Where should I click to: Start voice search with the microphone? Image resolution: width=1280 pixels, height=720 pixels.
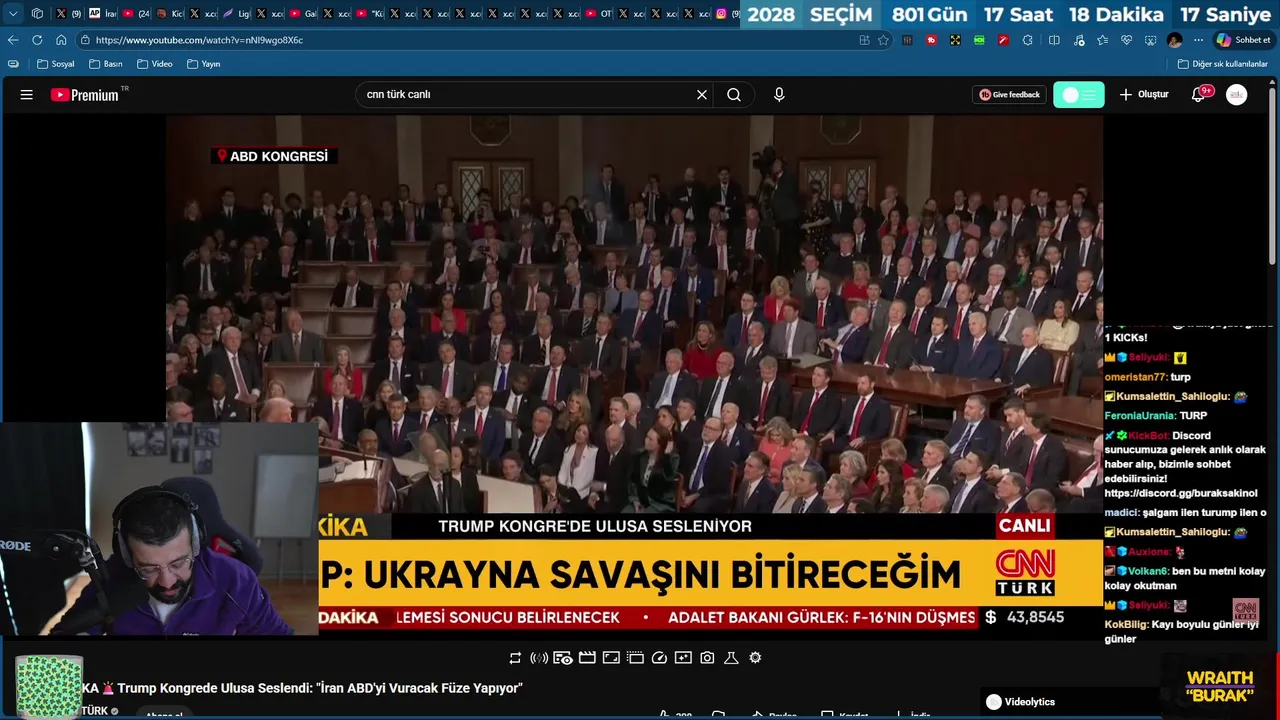[779, 95]
